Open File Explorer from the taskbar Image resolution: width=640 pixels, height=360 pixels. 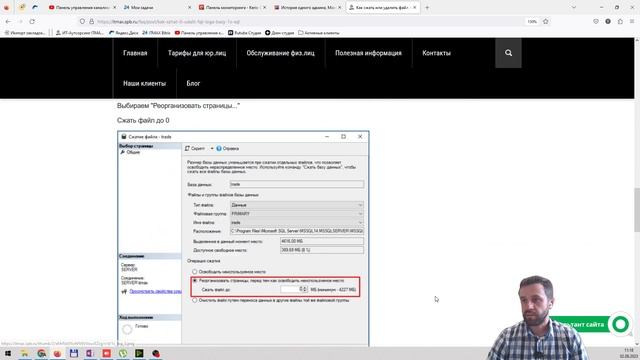(24, 353)
